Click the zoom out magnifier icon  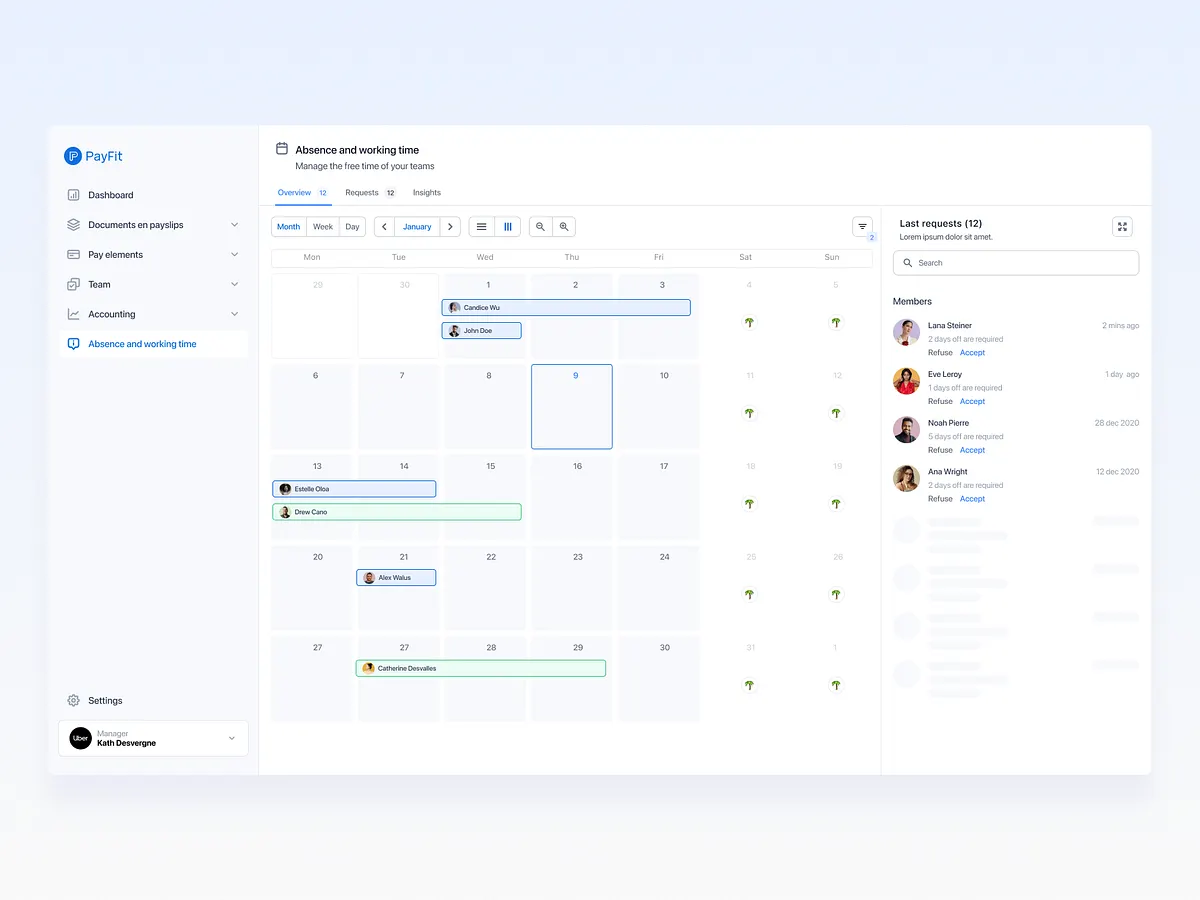(x=539, y=226)
